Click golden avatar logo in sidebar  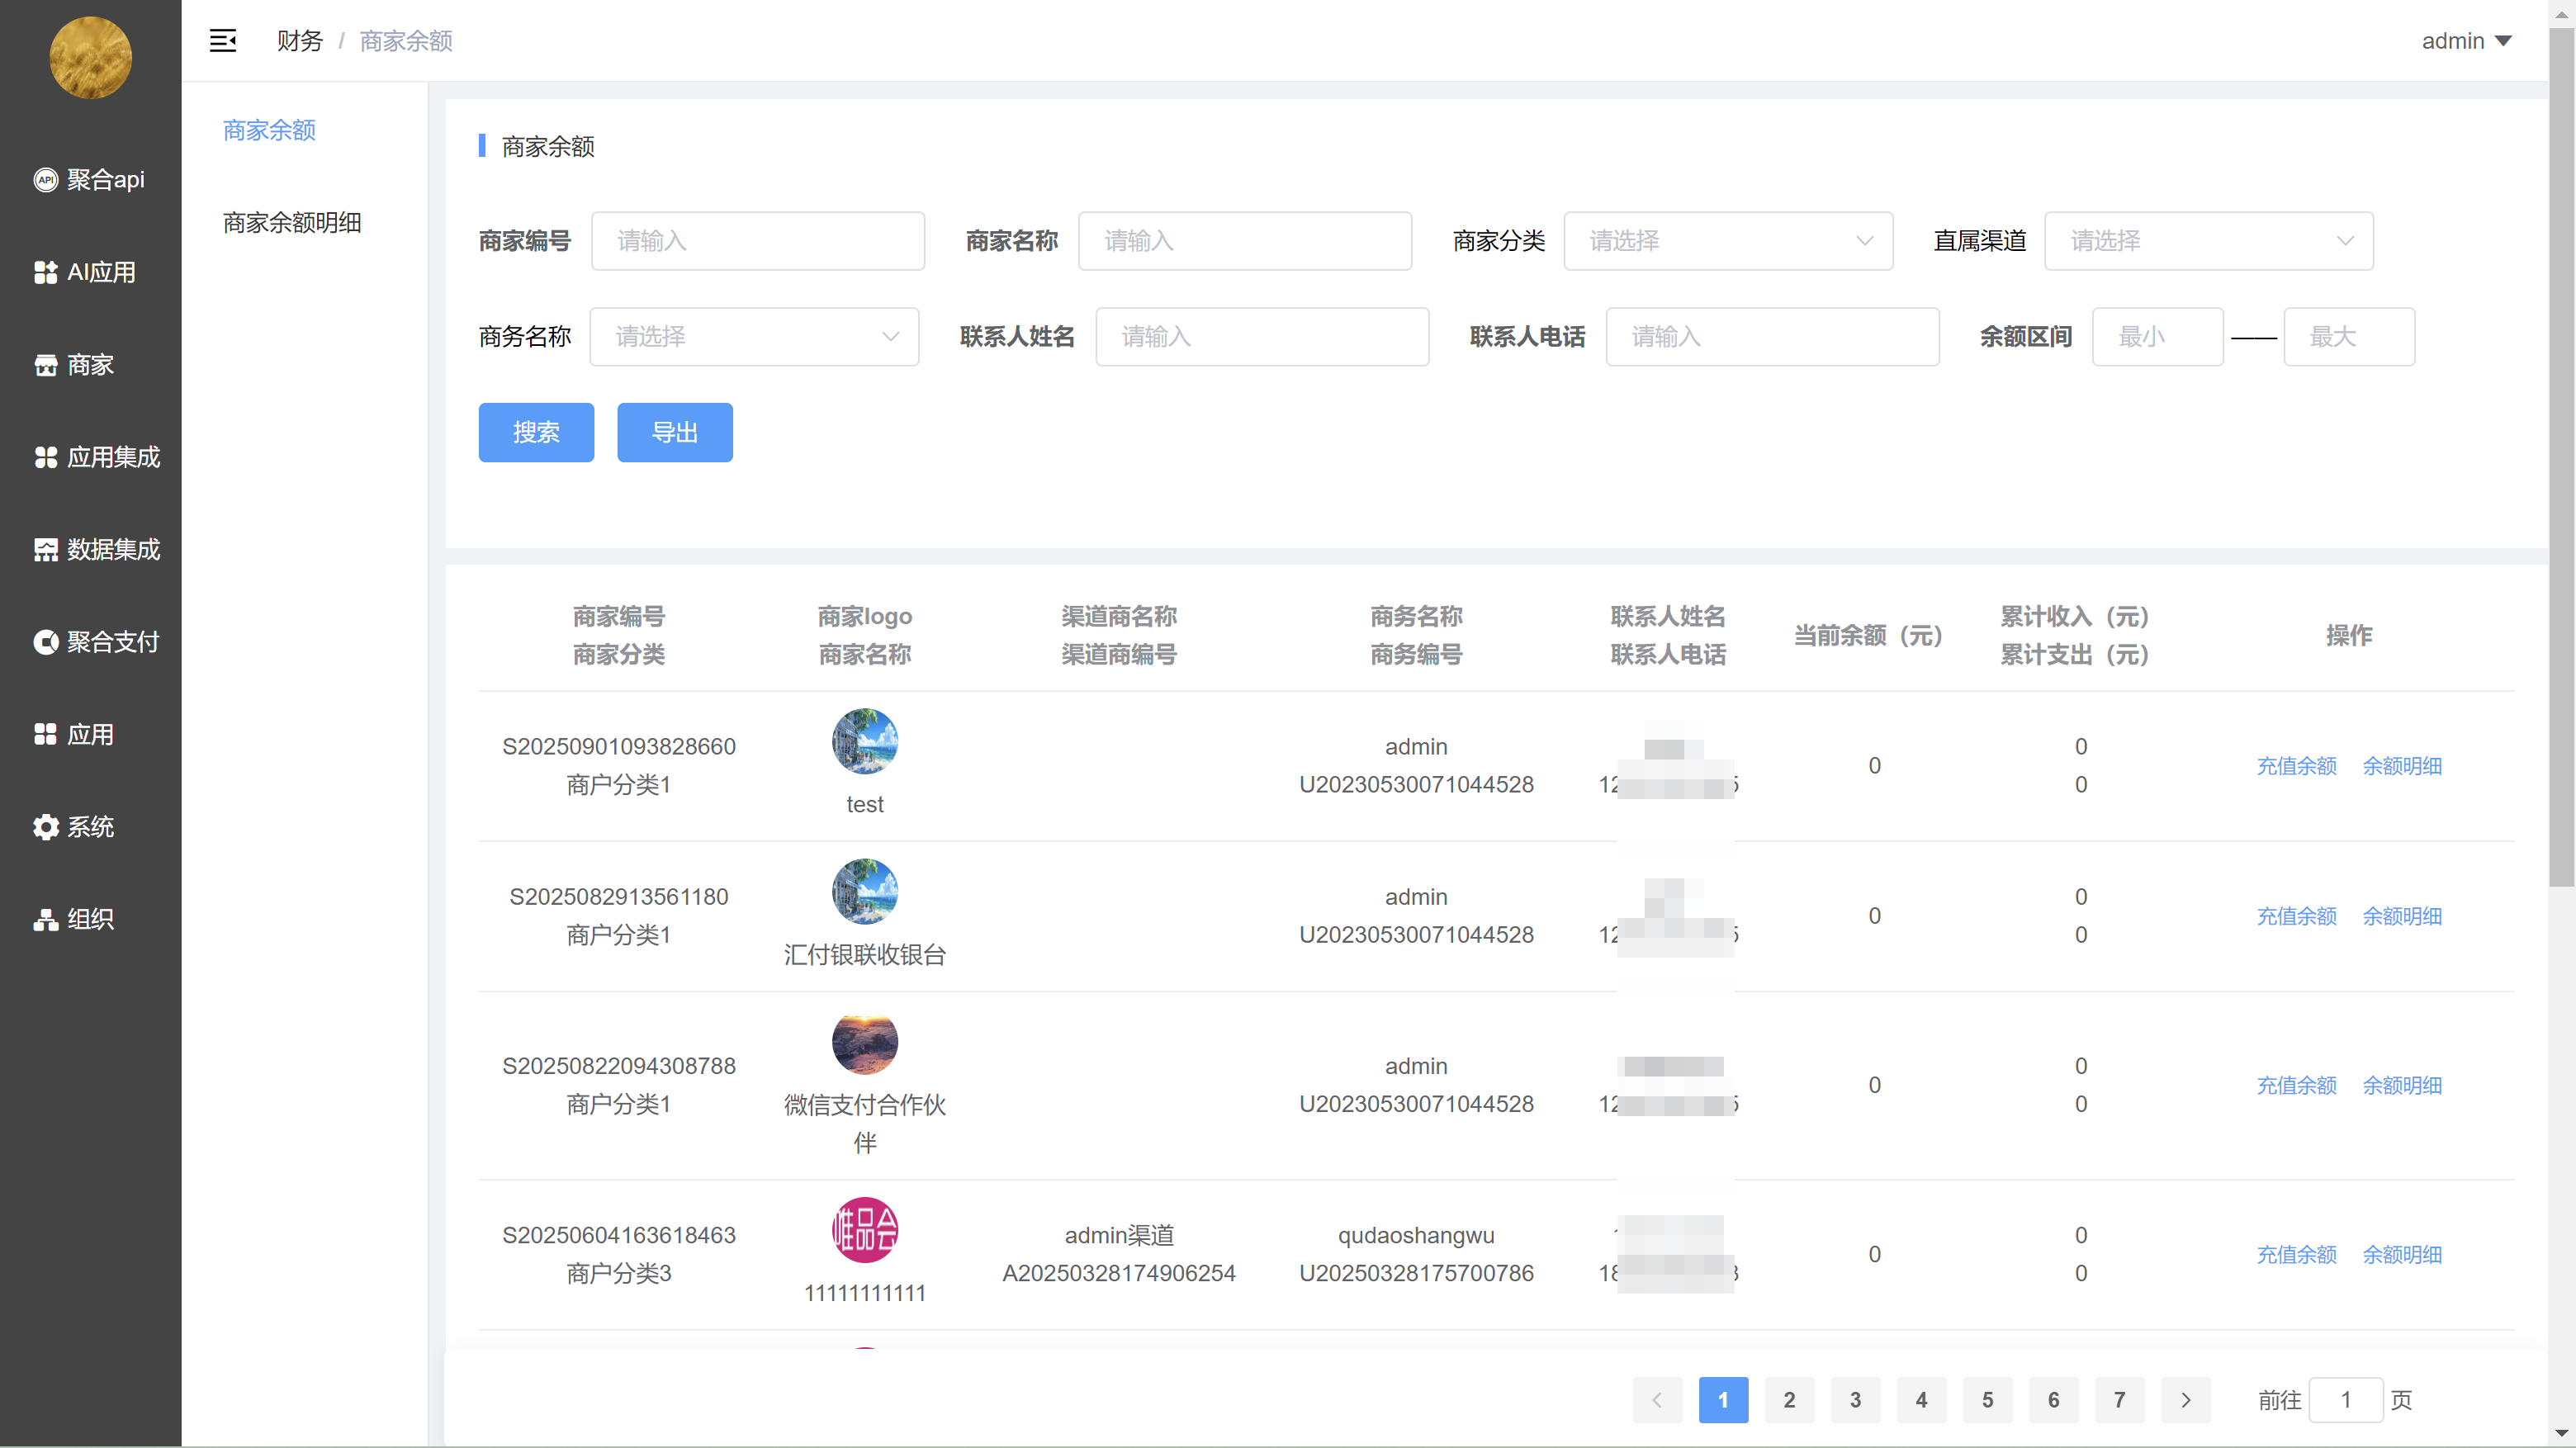coord(90,57)
